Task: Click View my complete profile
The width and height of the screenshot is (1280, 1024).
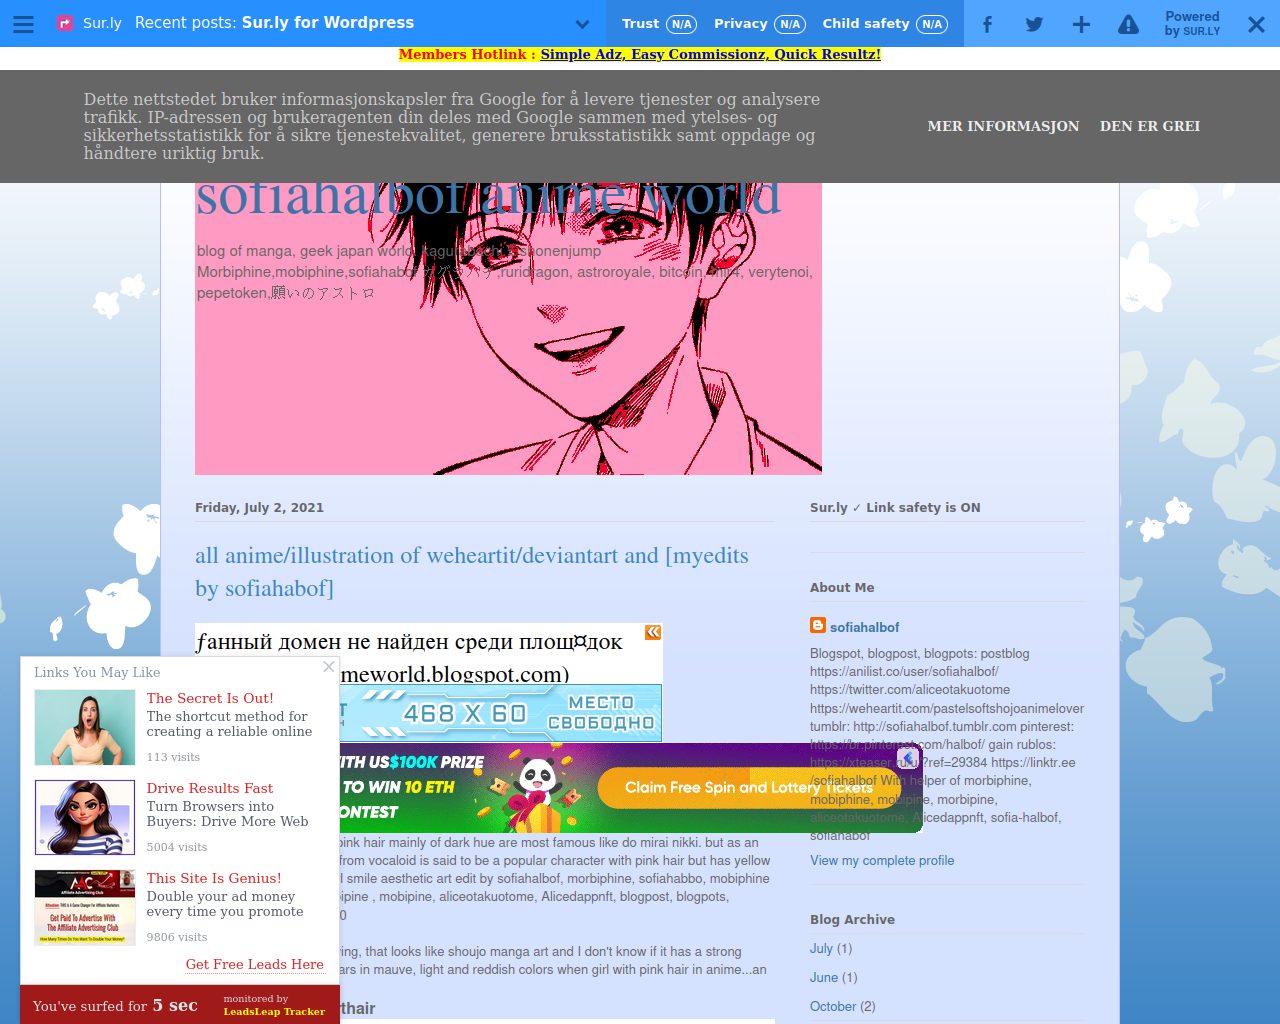Action: tap(882, 860)
